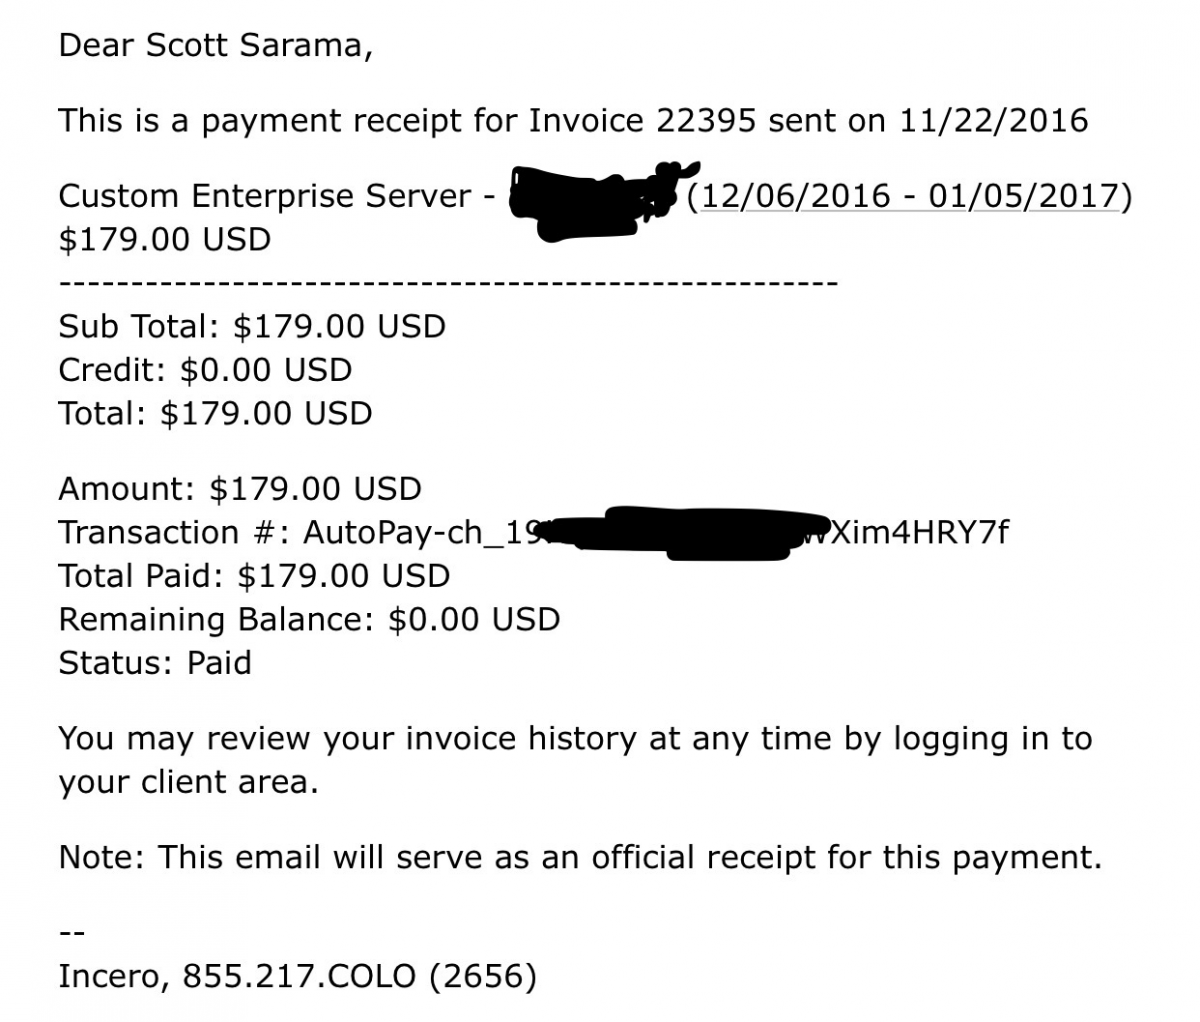Click the 11/22/2016 invoice sent date
Screen dimensions: 1200x1022
[993, 121]
